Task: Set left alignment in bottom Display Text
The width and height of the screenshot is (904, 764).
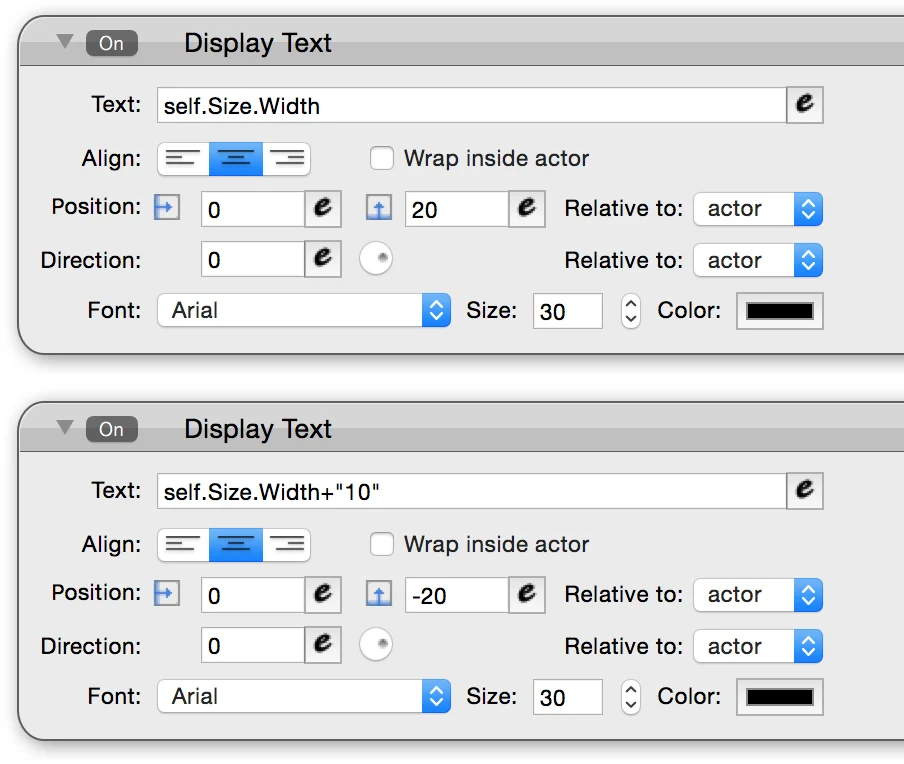Action: [x=183, y=544]
